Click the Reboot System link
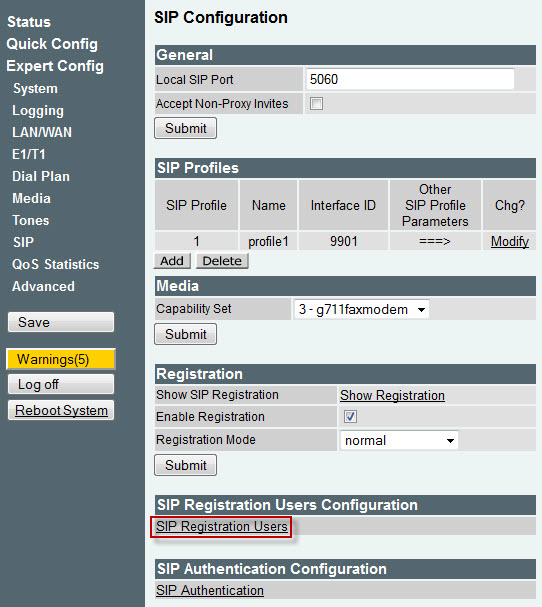542x607 pixels. pos(61,410)
